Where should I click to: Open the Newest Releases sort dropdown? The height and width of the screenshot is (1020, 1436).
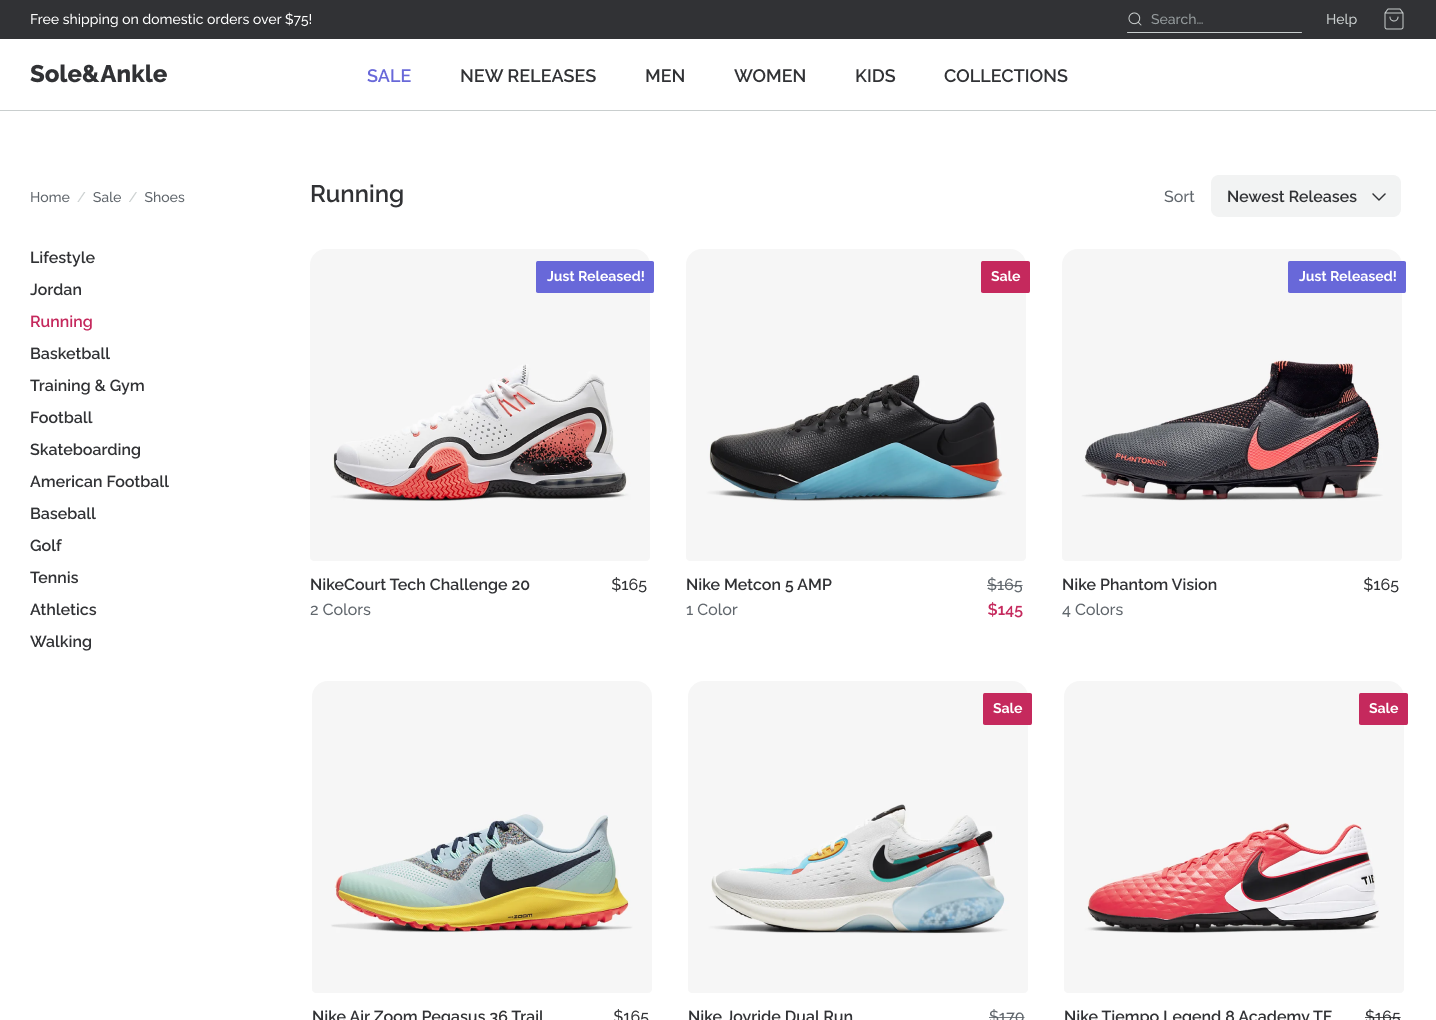pos(1306,196)
